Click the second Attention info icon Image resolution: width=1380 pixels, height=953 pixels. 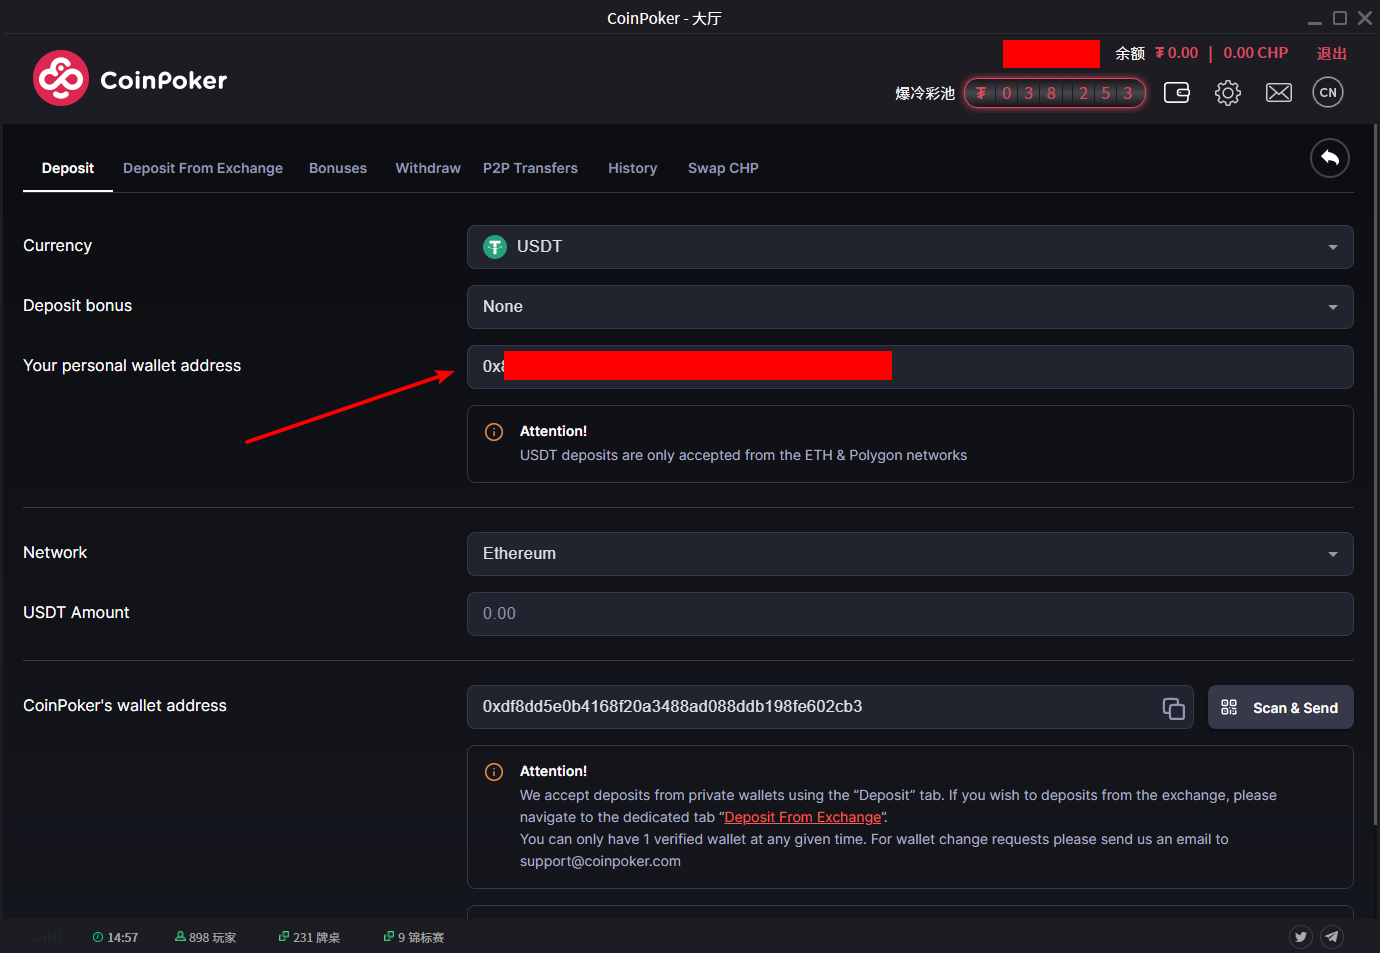click(x=494, y=772)
